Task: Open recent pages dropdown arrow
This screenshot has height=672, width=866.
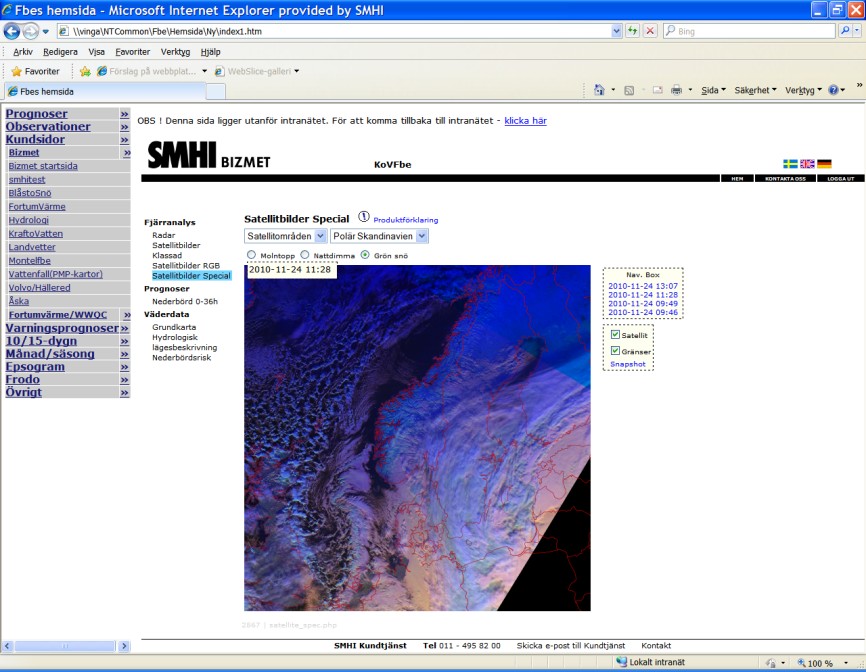Action: pyautogui.click(x=45, y=31)
